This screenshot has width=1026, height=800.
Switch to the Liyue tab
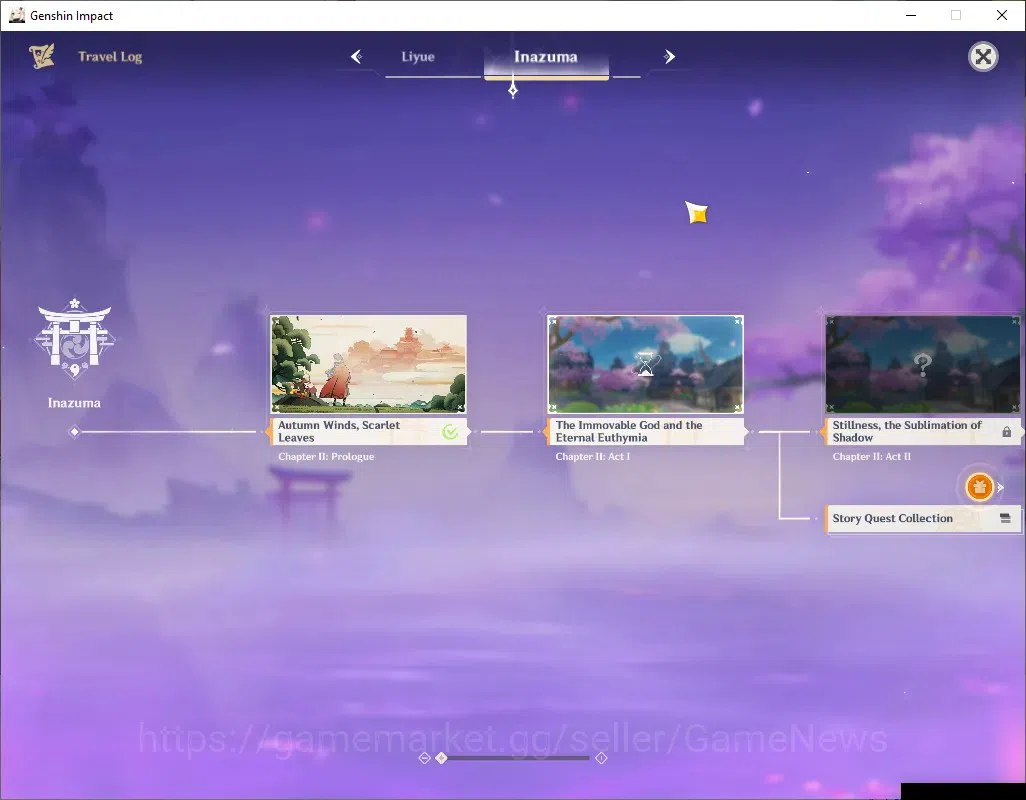(417, 57)
